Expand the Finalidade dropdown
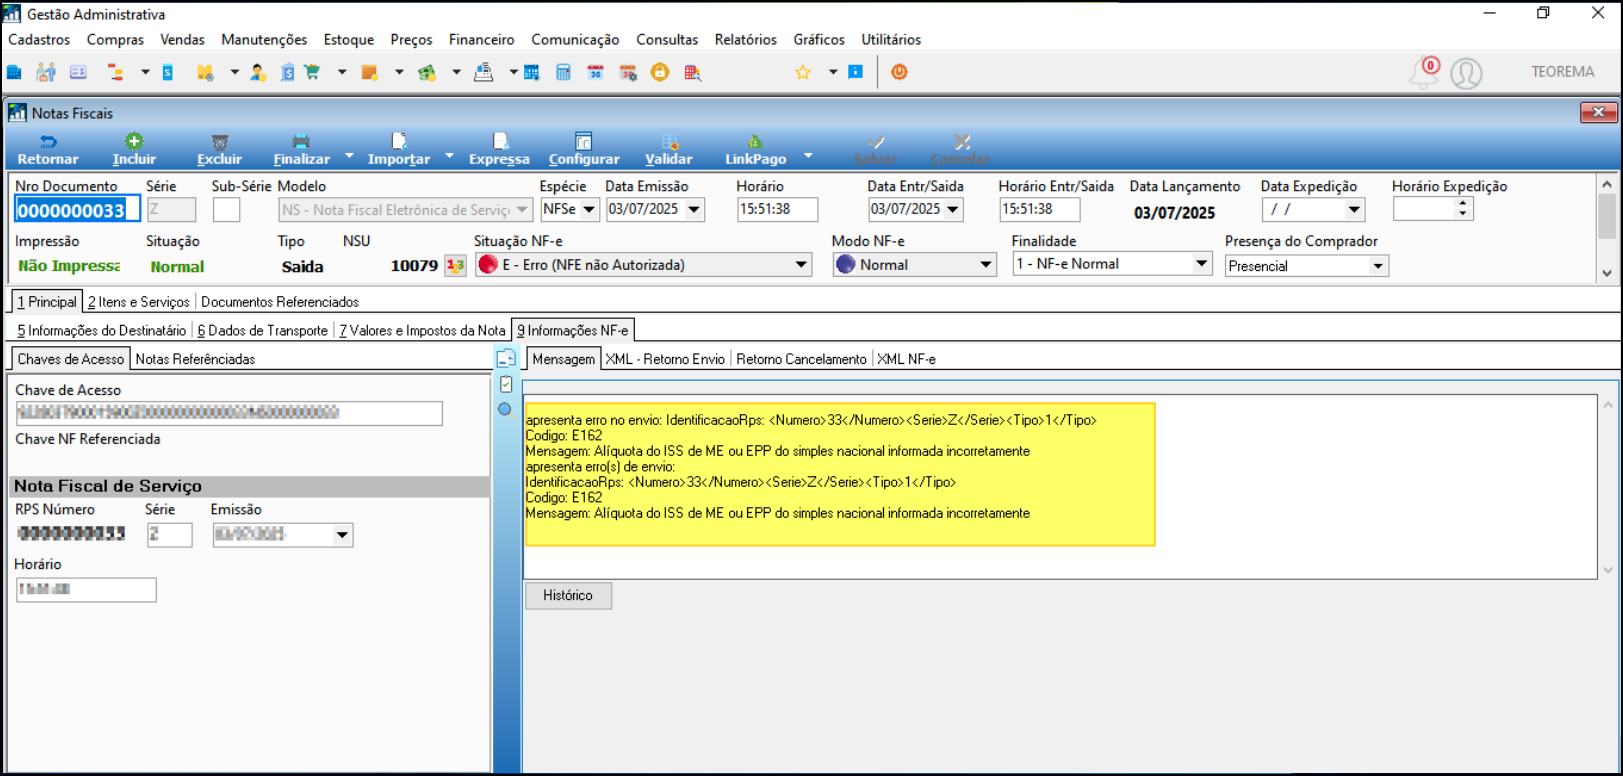This screenshot has height=776, width=1623. (1201, 264)
